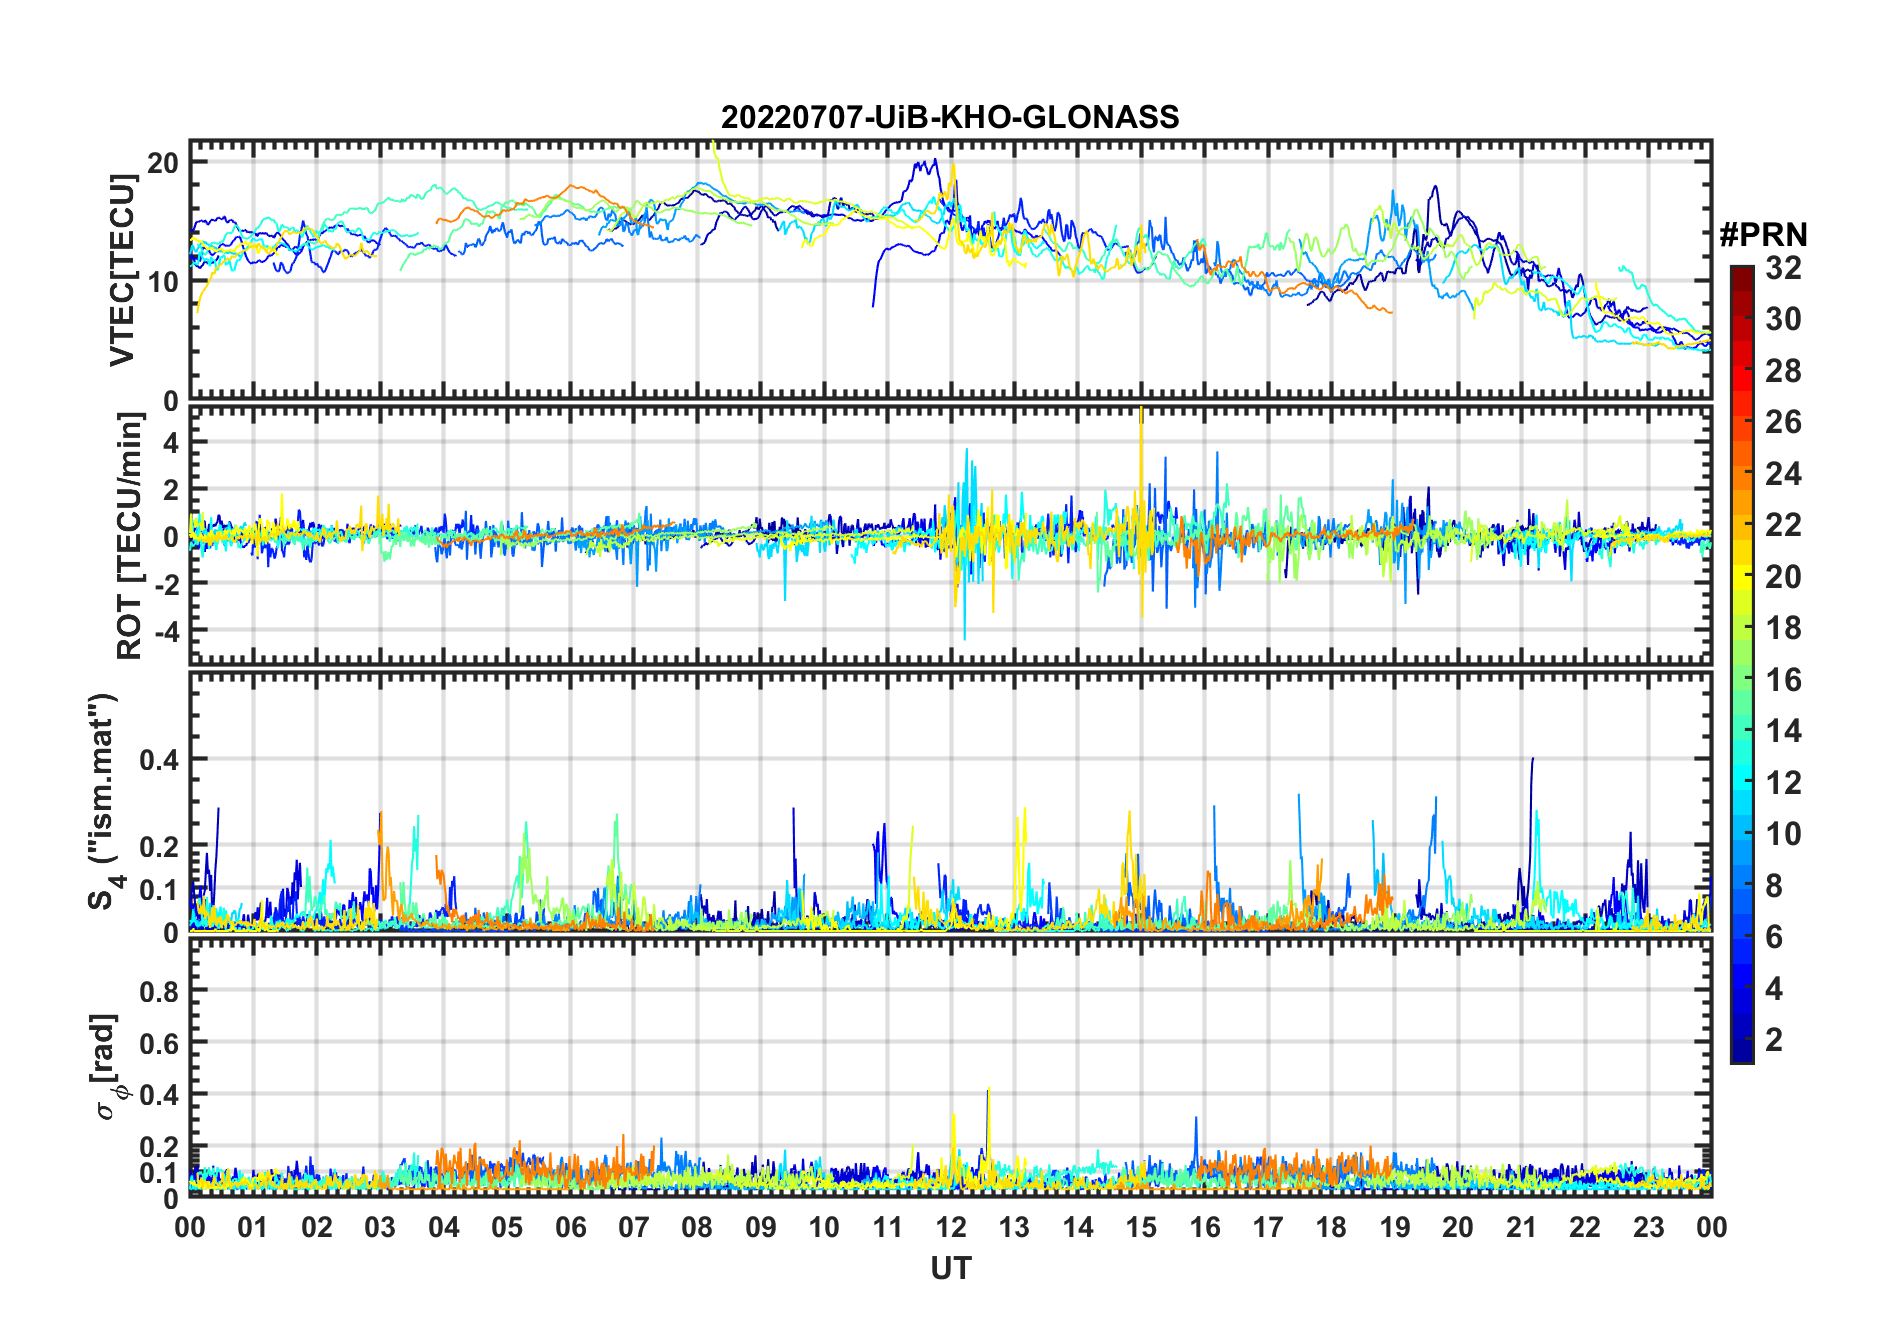This screenshot has width=1902, height=1330.
Task: Click the plot title 20220707-UiB-KHO-GLONASS
Action: coord(950,118)
